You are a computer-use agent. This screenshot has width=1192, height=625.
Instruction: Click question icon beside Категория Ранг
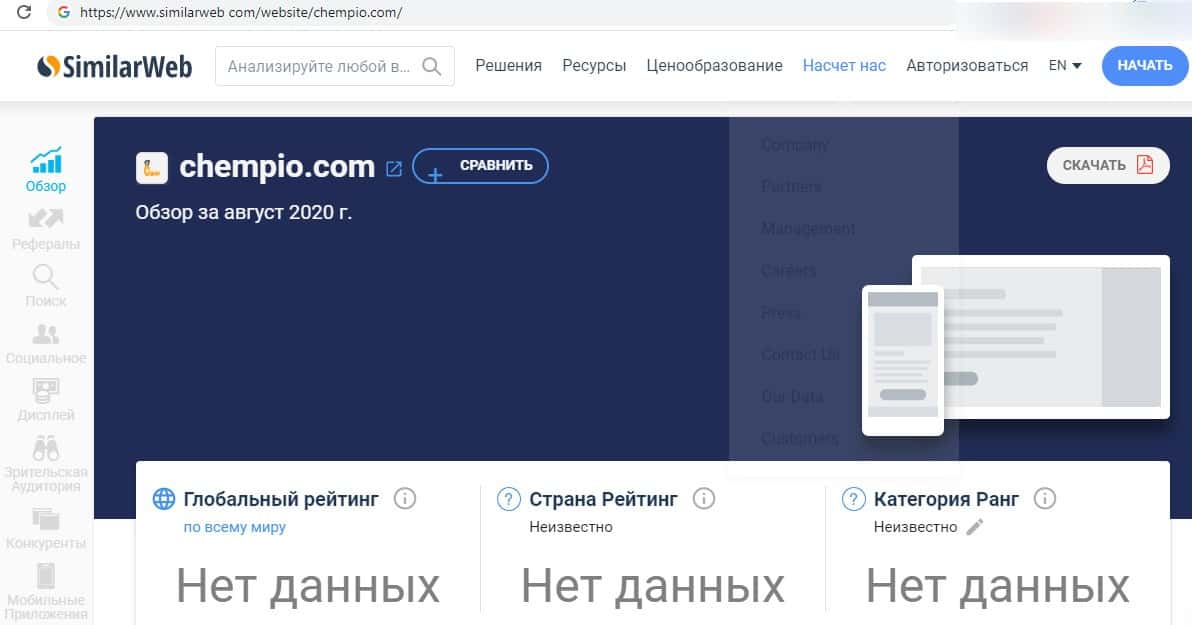[853, 499]
